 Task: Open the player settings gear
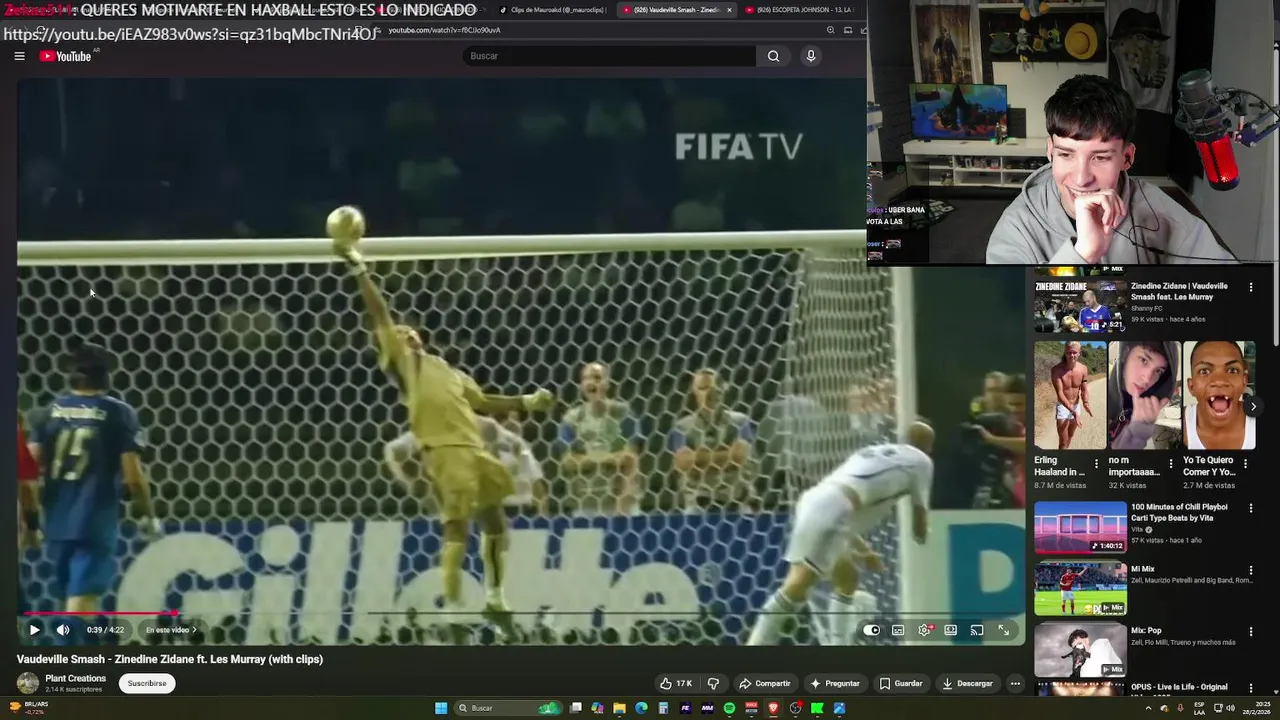coord(924,630)
